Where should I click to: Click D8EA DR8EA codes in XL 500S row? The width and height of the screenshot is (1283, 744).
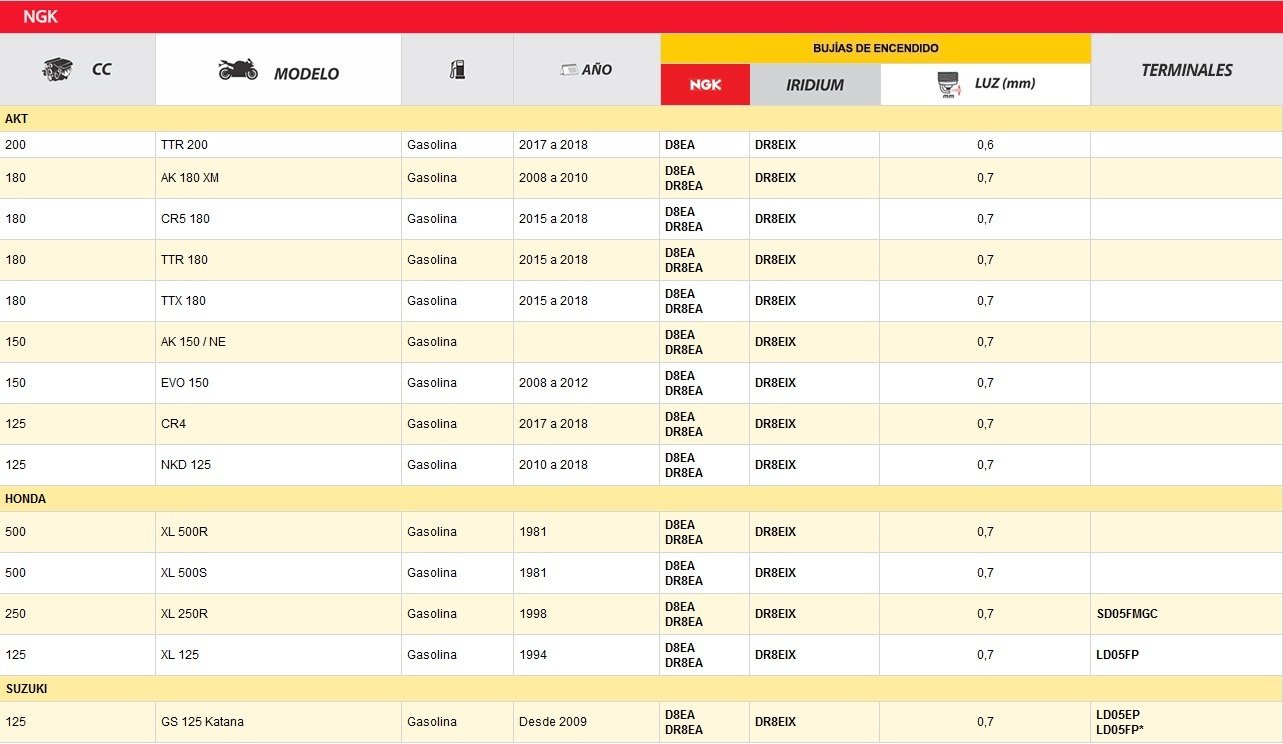click(x=684, y=573)
